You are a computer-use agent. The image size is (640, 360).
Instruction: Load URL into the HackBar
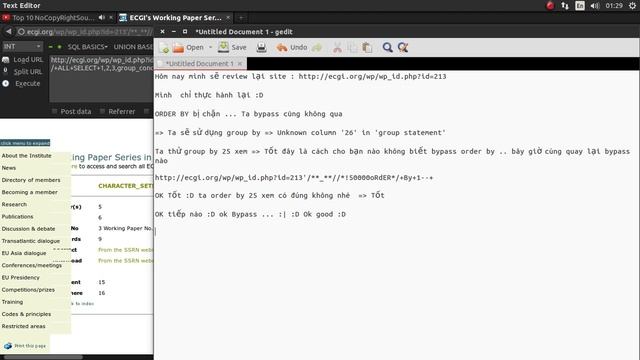[23, 60]
